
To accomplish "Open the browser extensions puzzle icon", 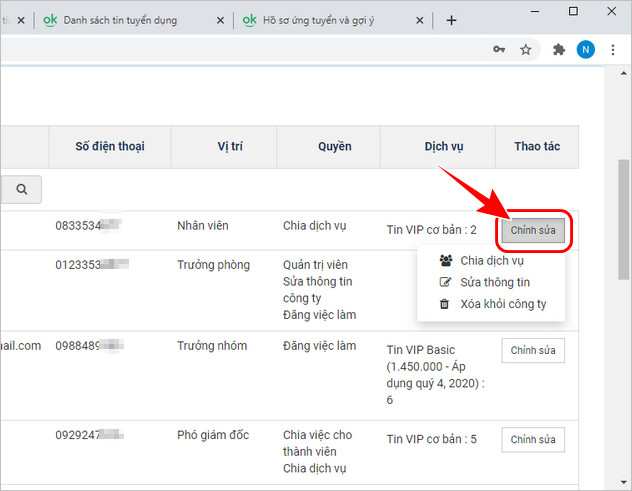I will click(559, 50).
